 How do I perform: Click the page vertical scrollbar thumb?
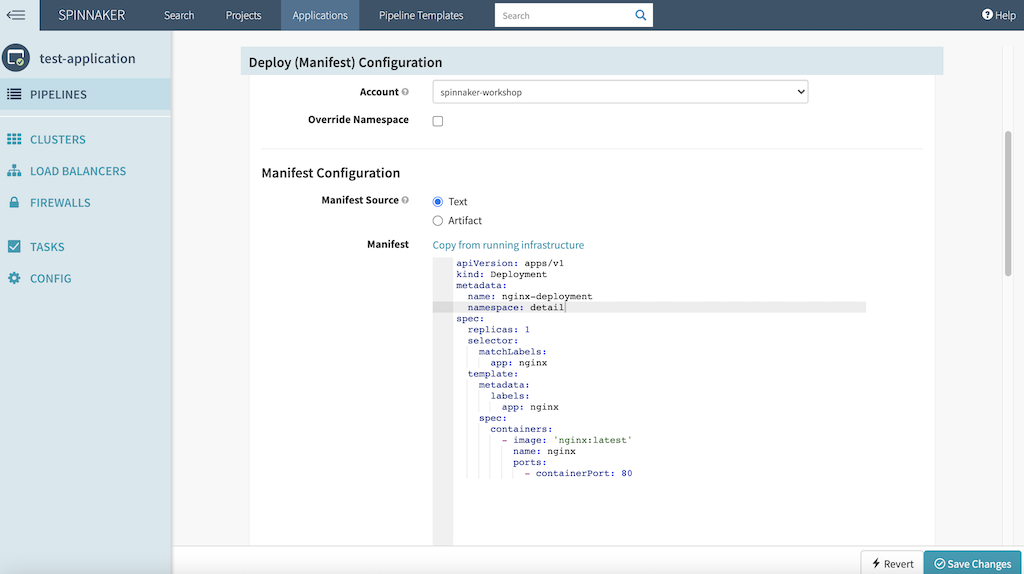1008,204
